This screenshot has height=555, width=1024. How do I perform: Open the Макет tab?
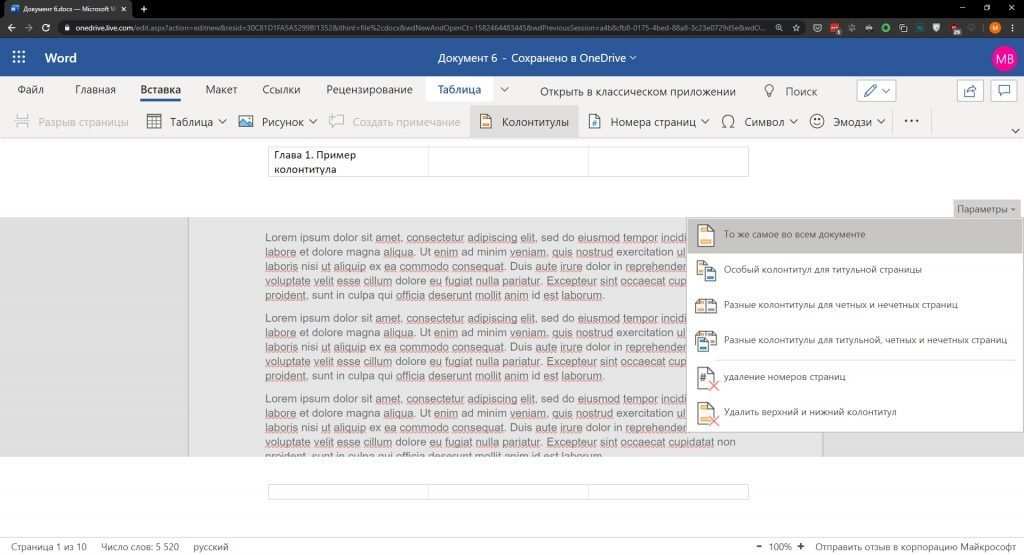pos(221,89)
